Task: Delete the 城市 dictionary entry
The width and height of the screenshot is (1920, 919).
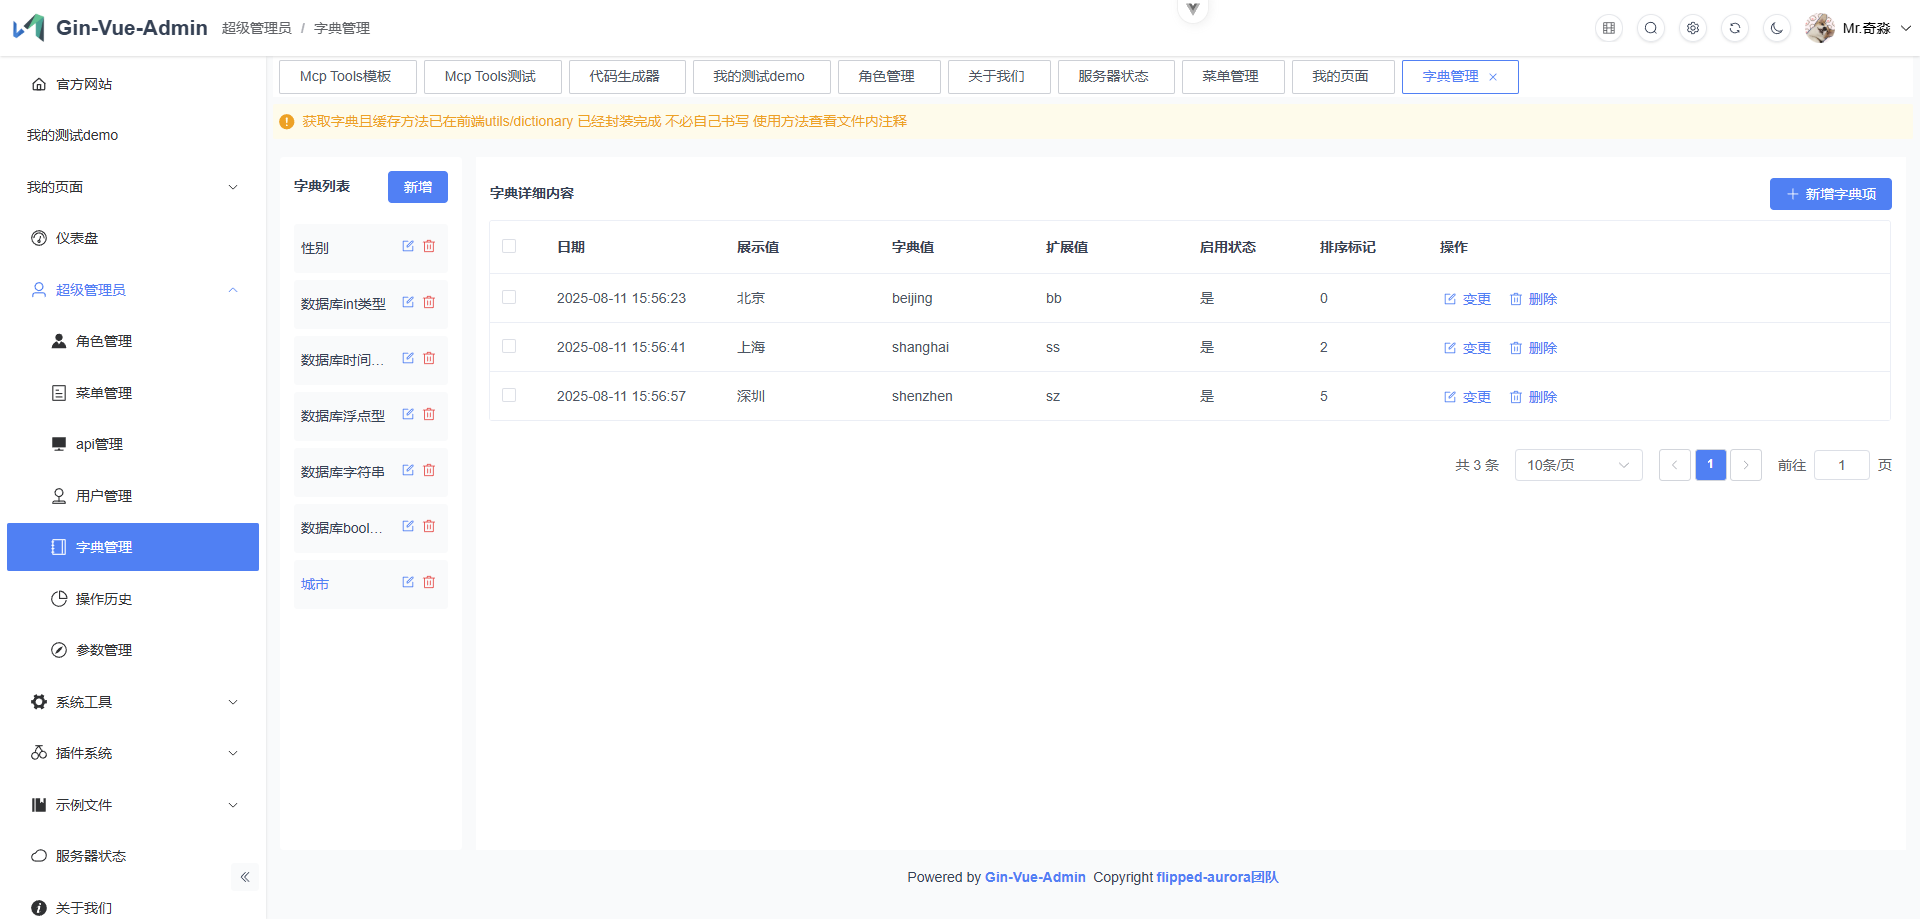Action: pos(429,582)
